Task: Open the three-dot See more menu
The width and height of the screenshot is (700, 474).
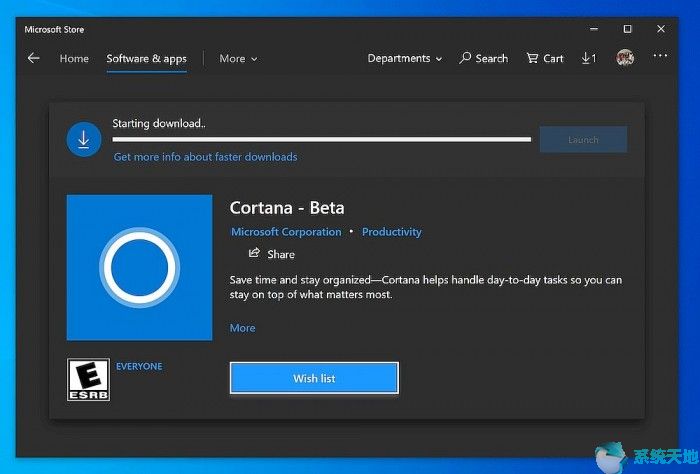Action: (660, 56)
